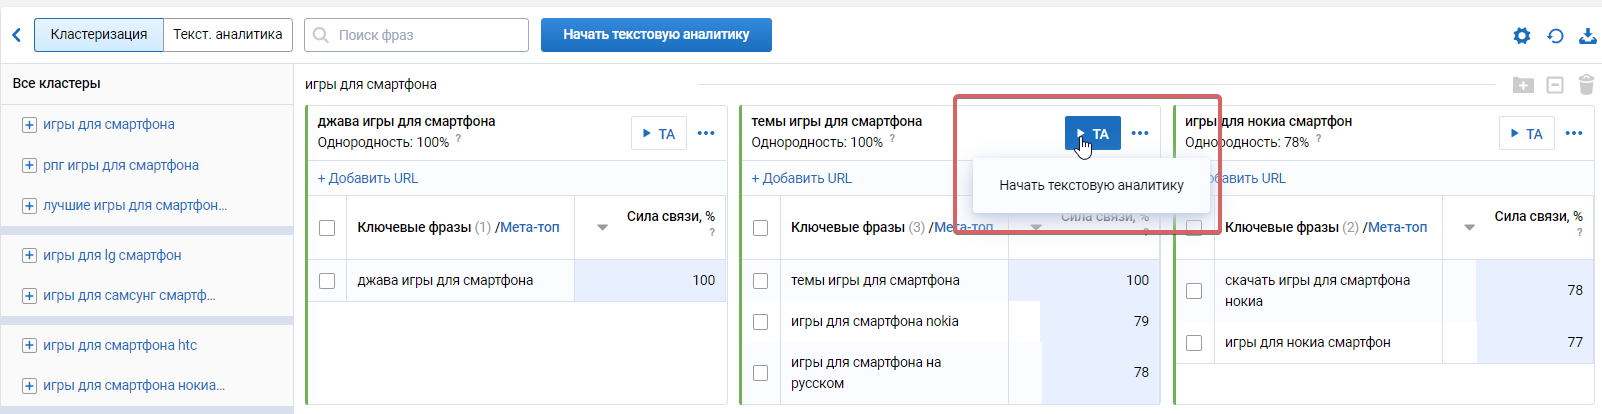
Task: Select the 'Кластеризация' tab
Action: point(99,35)
